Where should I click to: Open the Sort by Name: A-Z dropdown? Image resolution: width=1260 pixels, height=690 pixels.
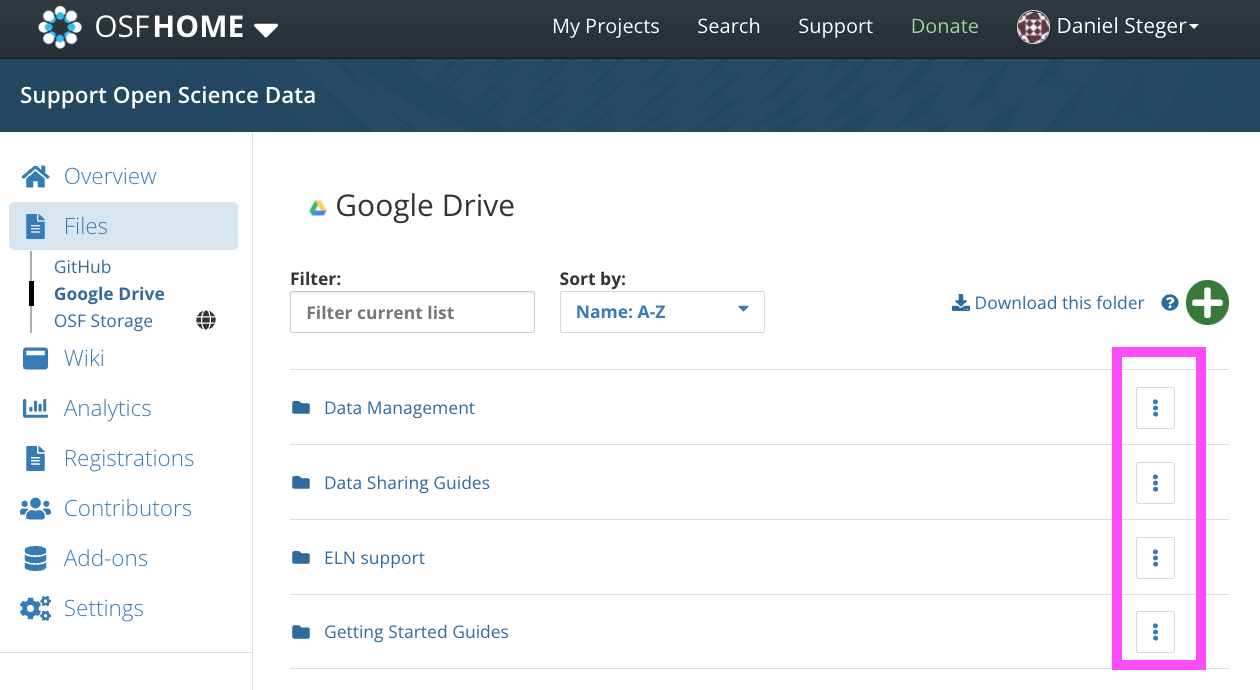tap(662, 312)
